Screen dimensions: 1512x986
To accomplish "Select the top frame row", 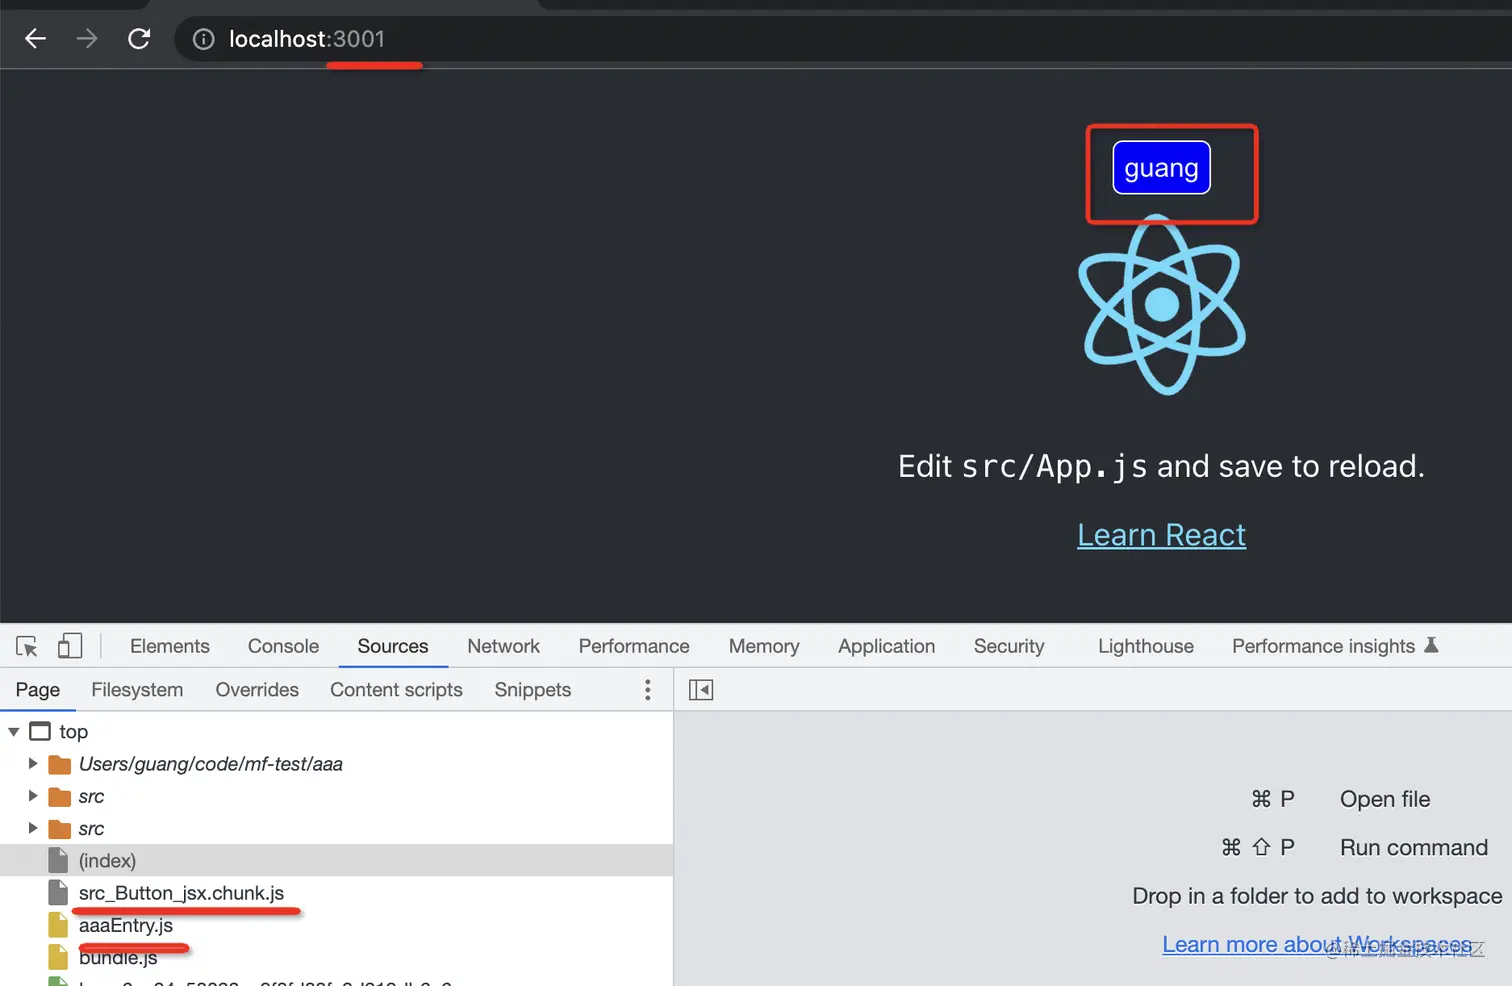I will (336, 732).
